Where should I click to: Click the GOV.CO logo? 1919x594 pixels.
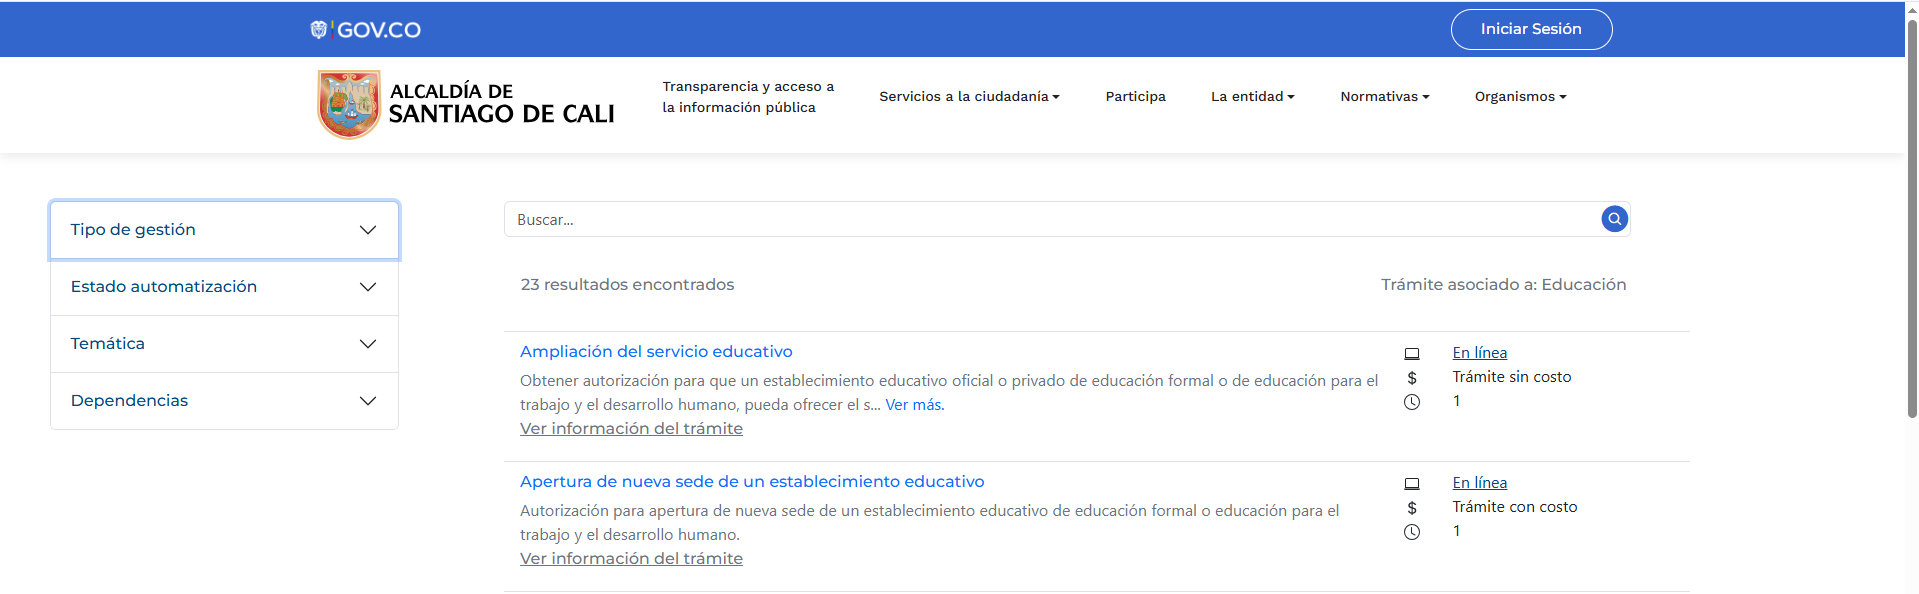(x=365, y=30)
